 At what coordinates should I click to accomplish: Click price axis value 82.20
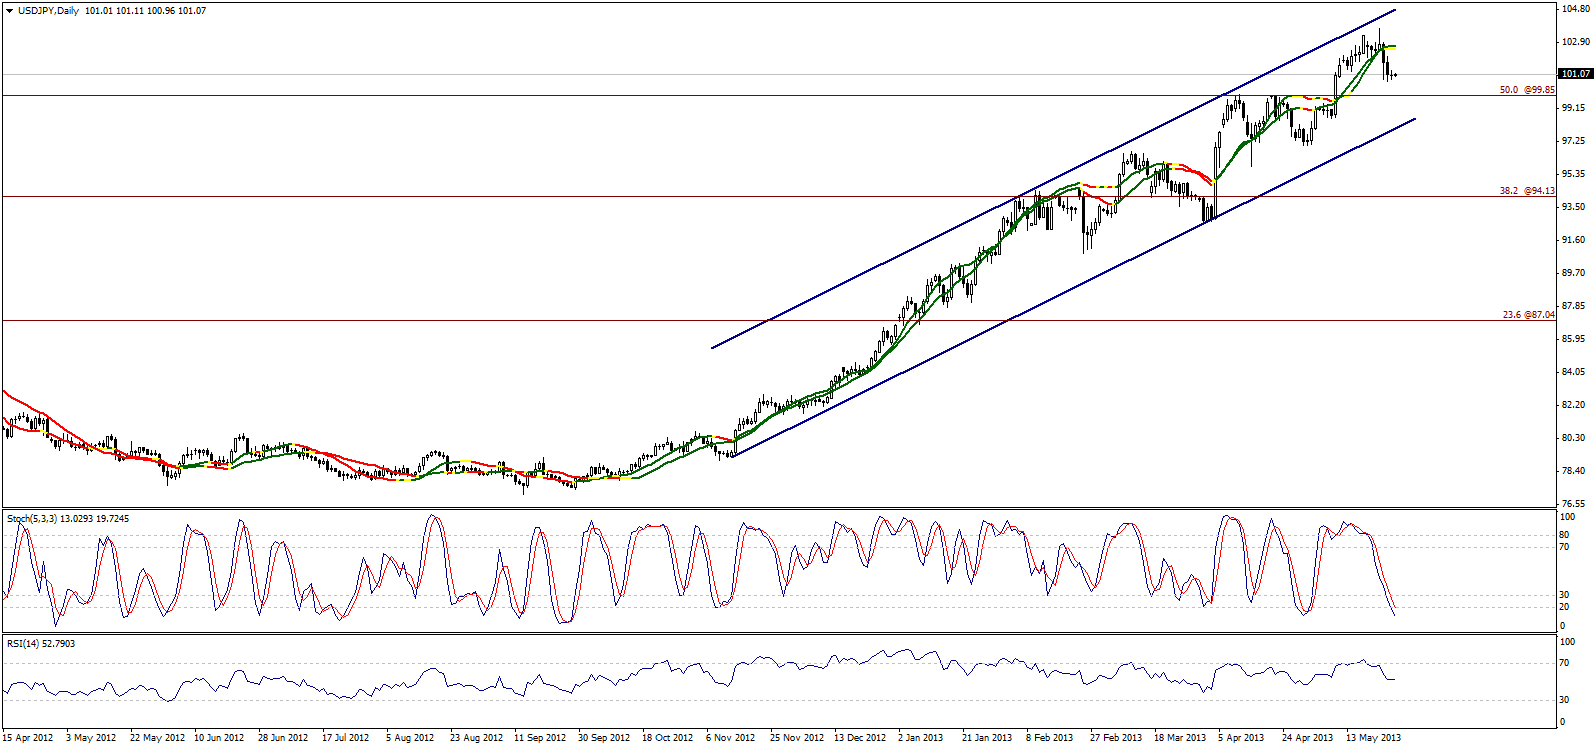coord(1575,405)
